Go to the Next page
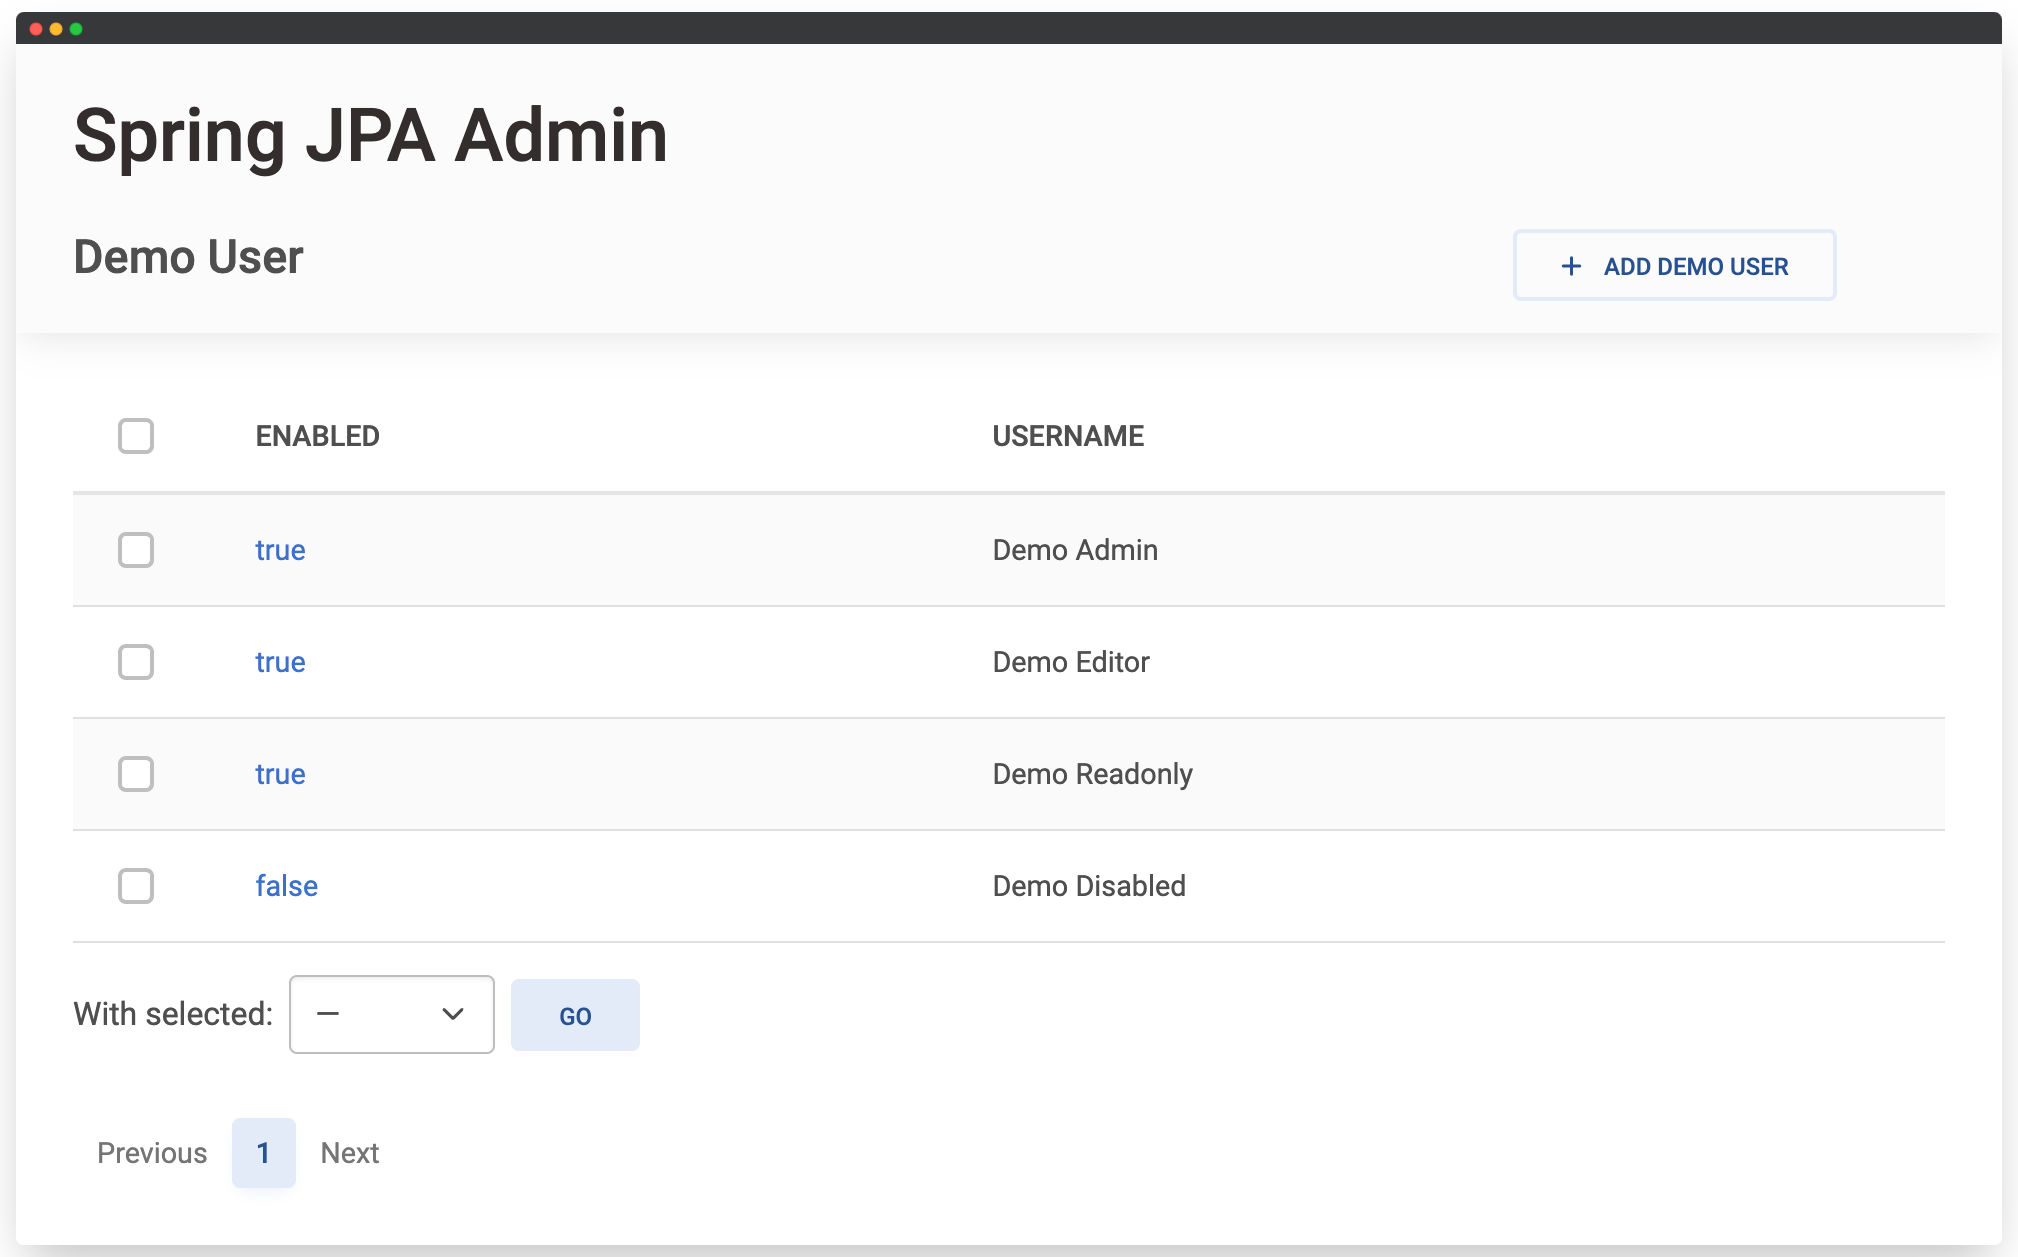Screen dimensions: 2018x1257 pyautogui.click(x=350, y=1153)
